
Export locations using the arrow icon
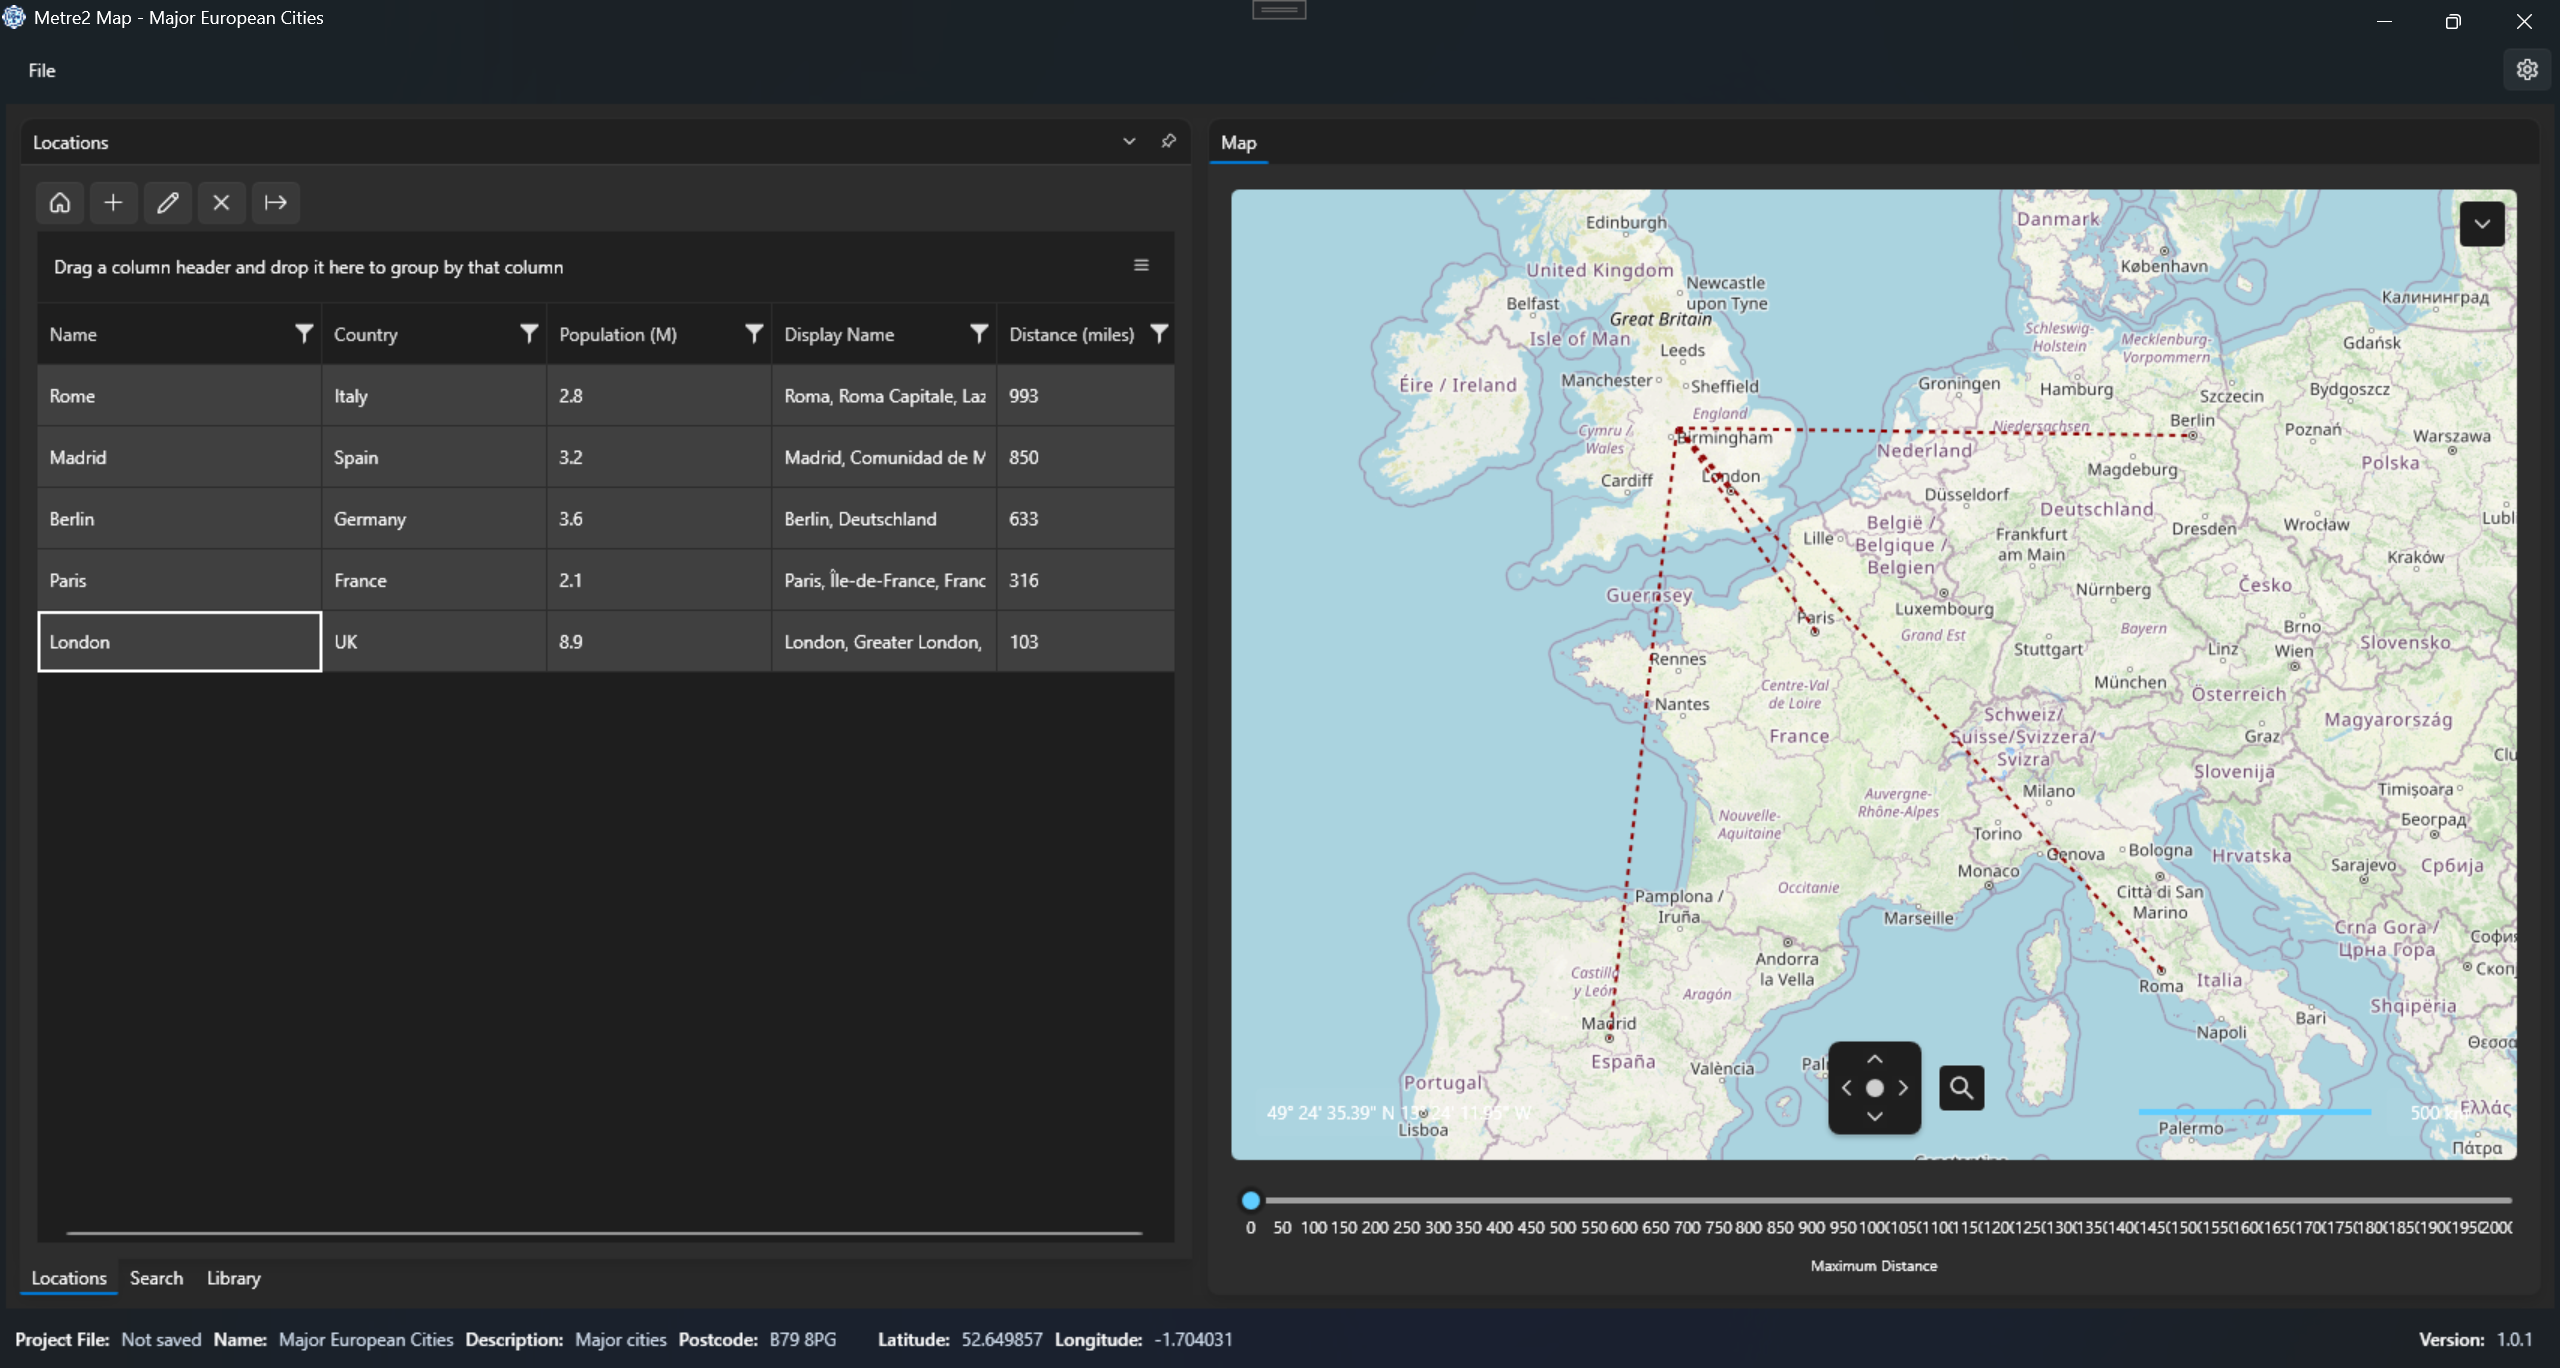(275, 202)
